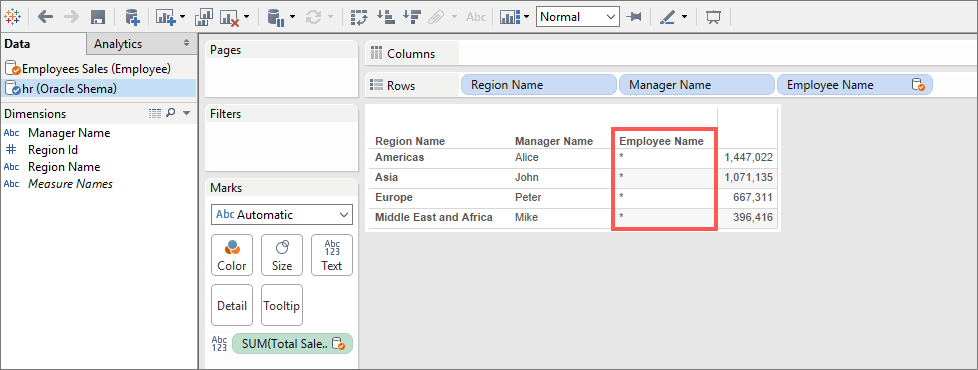Save the workbook with the floppy icon
The width and height of the screenshot is (978, 370).
(x=98, y=17)
